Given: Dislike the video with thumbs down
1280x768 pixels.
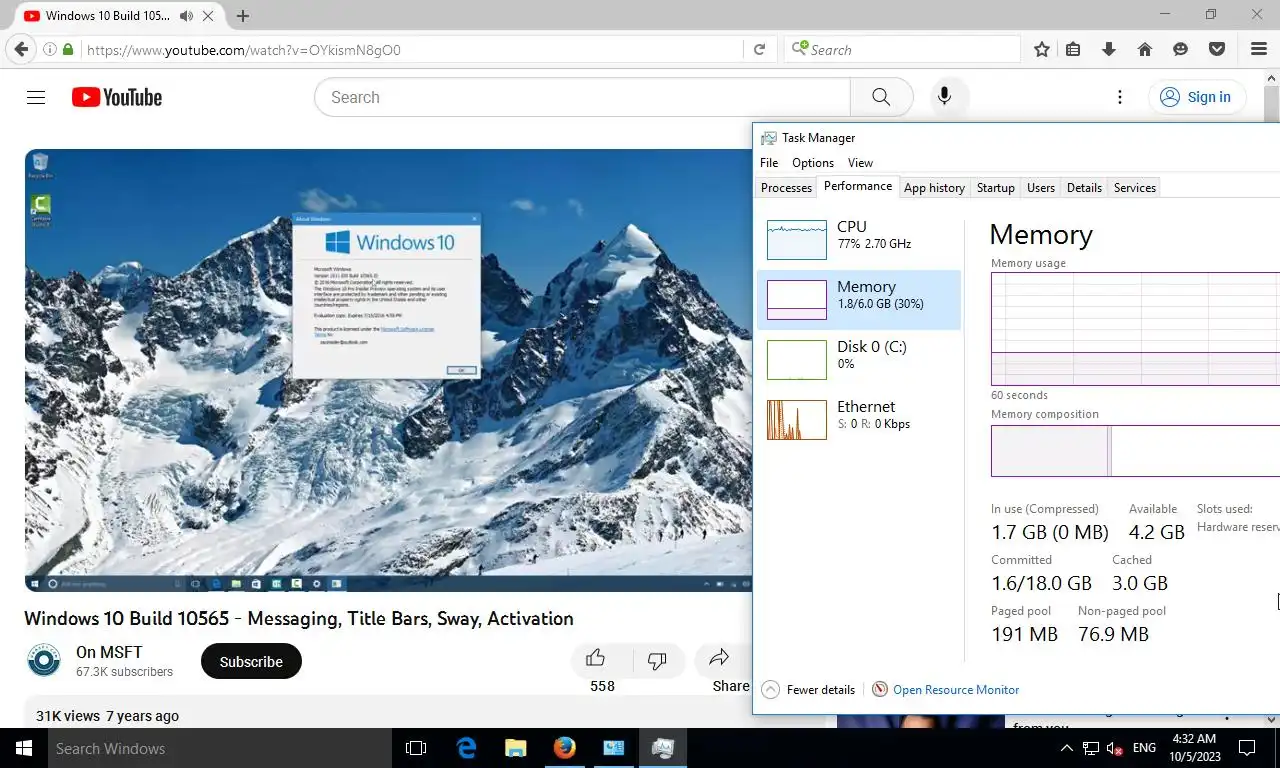Looking at the screenshot, I should coord(657,660).
